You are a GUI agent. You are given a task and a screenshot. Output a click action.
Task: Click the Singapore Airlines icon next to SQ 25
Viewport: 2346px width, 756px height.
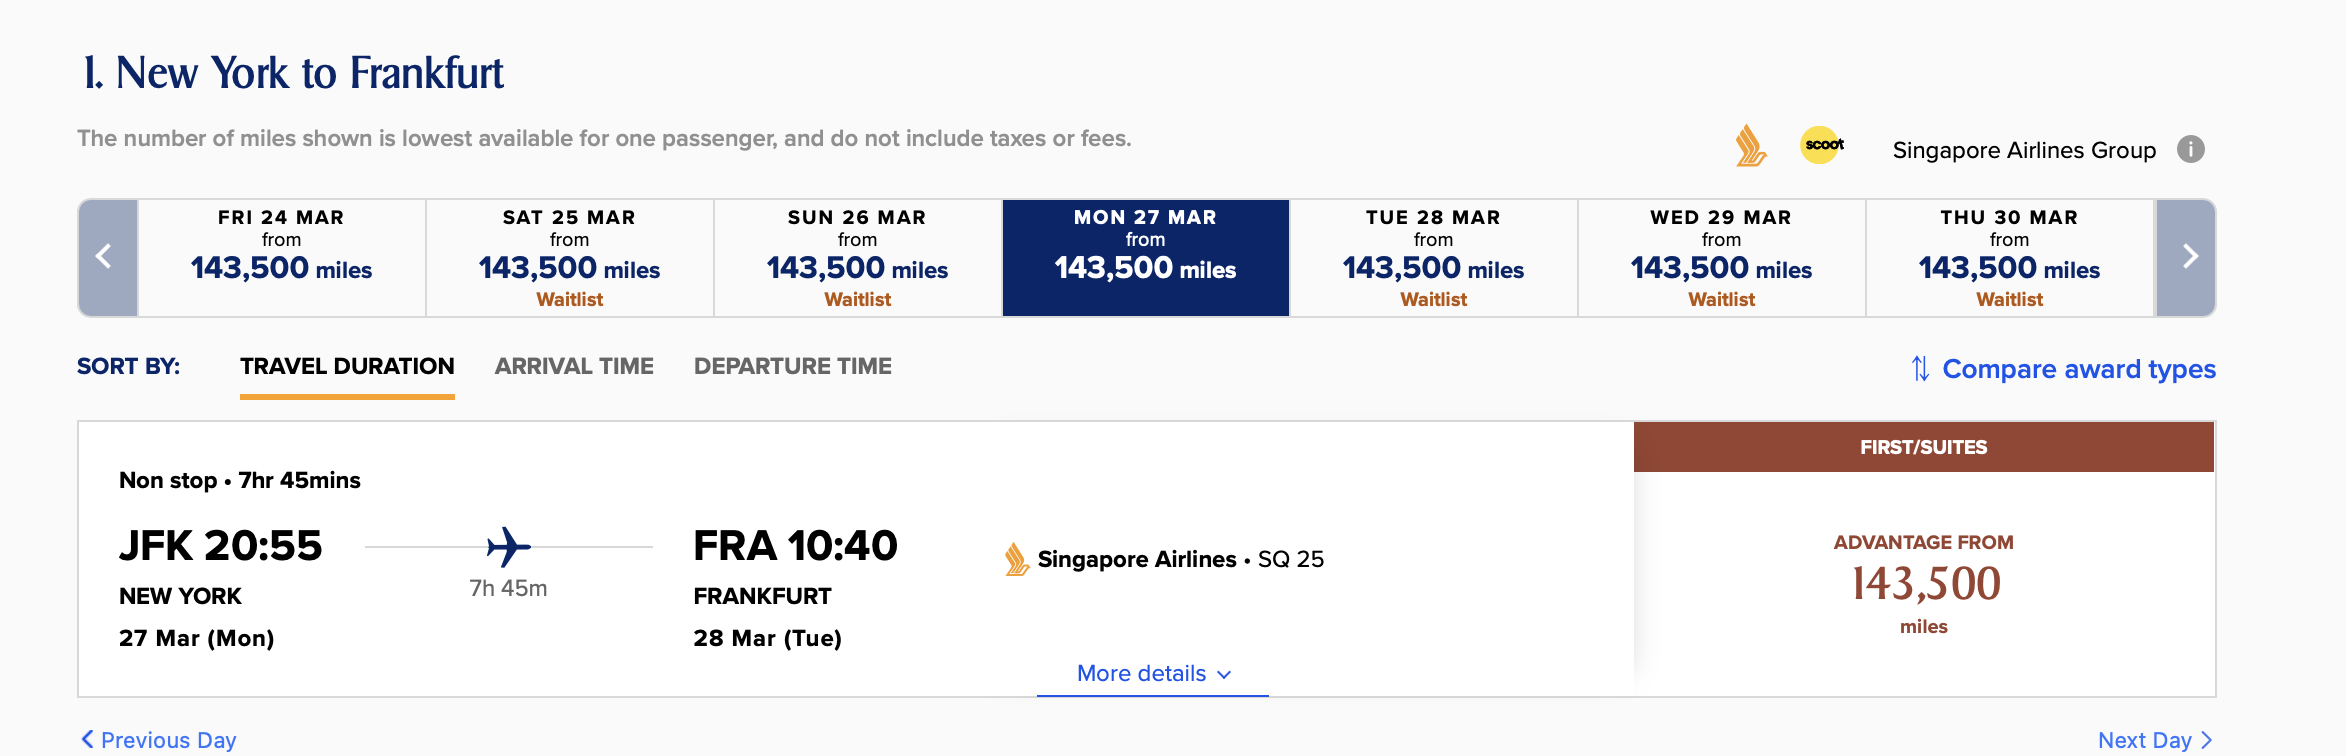[x=1015, y=559]
